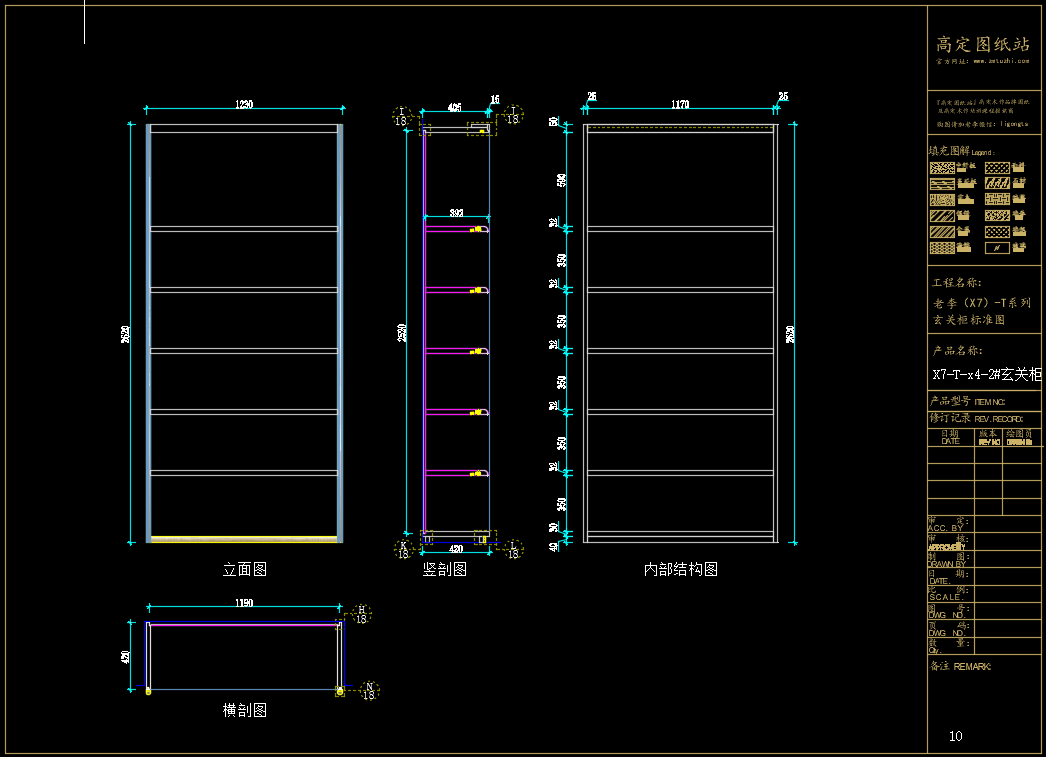
Task: Select the 立面图 drawing title
Action: (245, 569)
